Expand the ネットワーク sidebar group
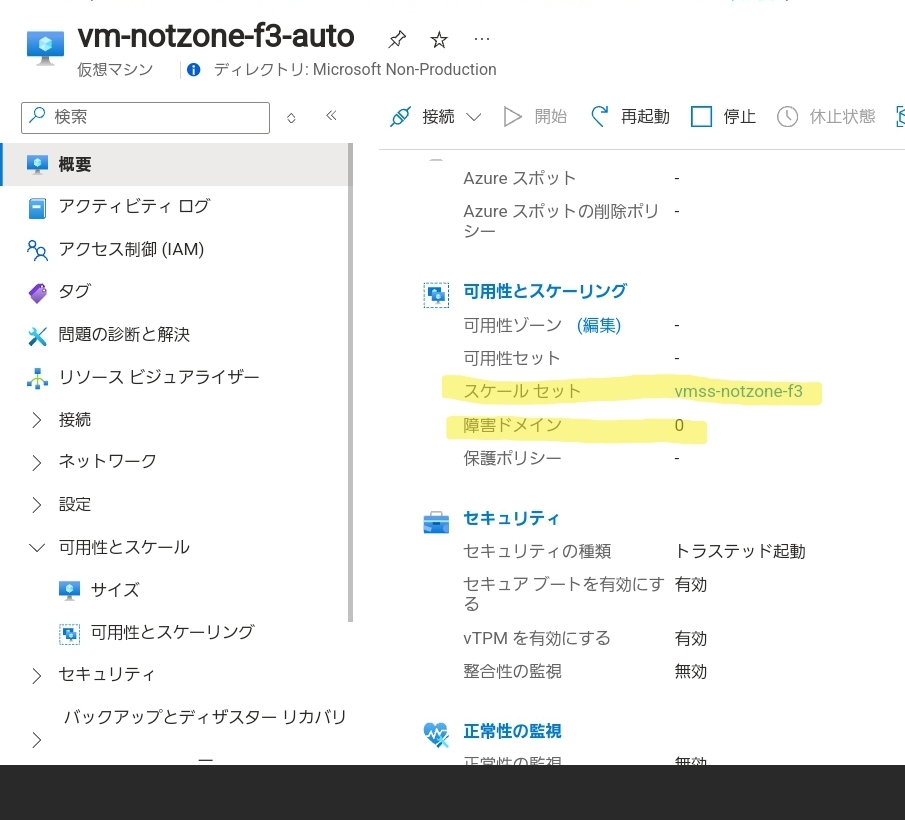Image resolution: width=905 pixels, height=820 pixels. [37, 462]
